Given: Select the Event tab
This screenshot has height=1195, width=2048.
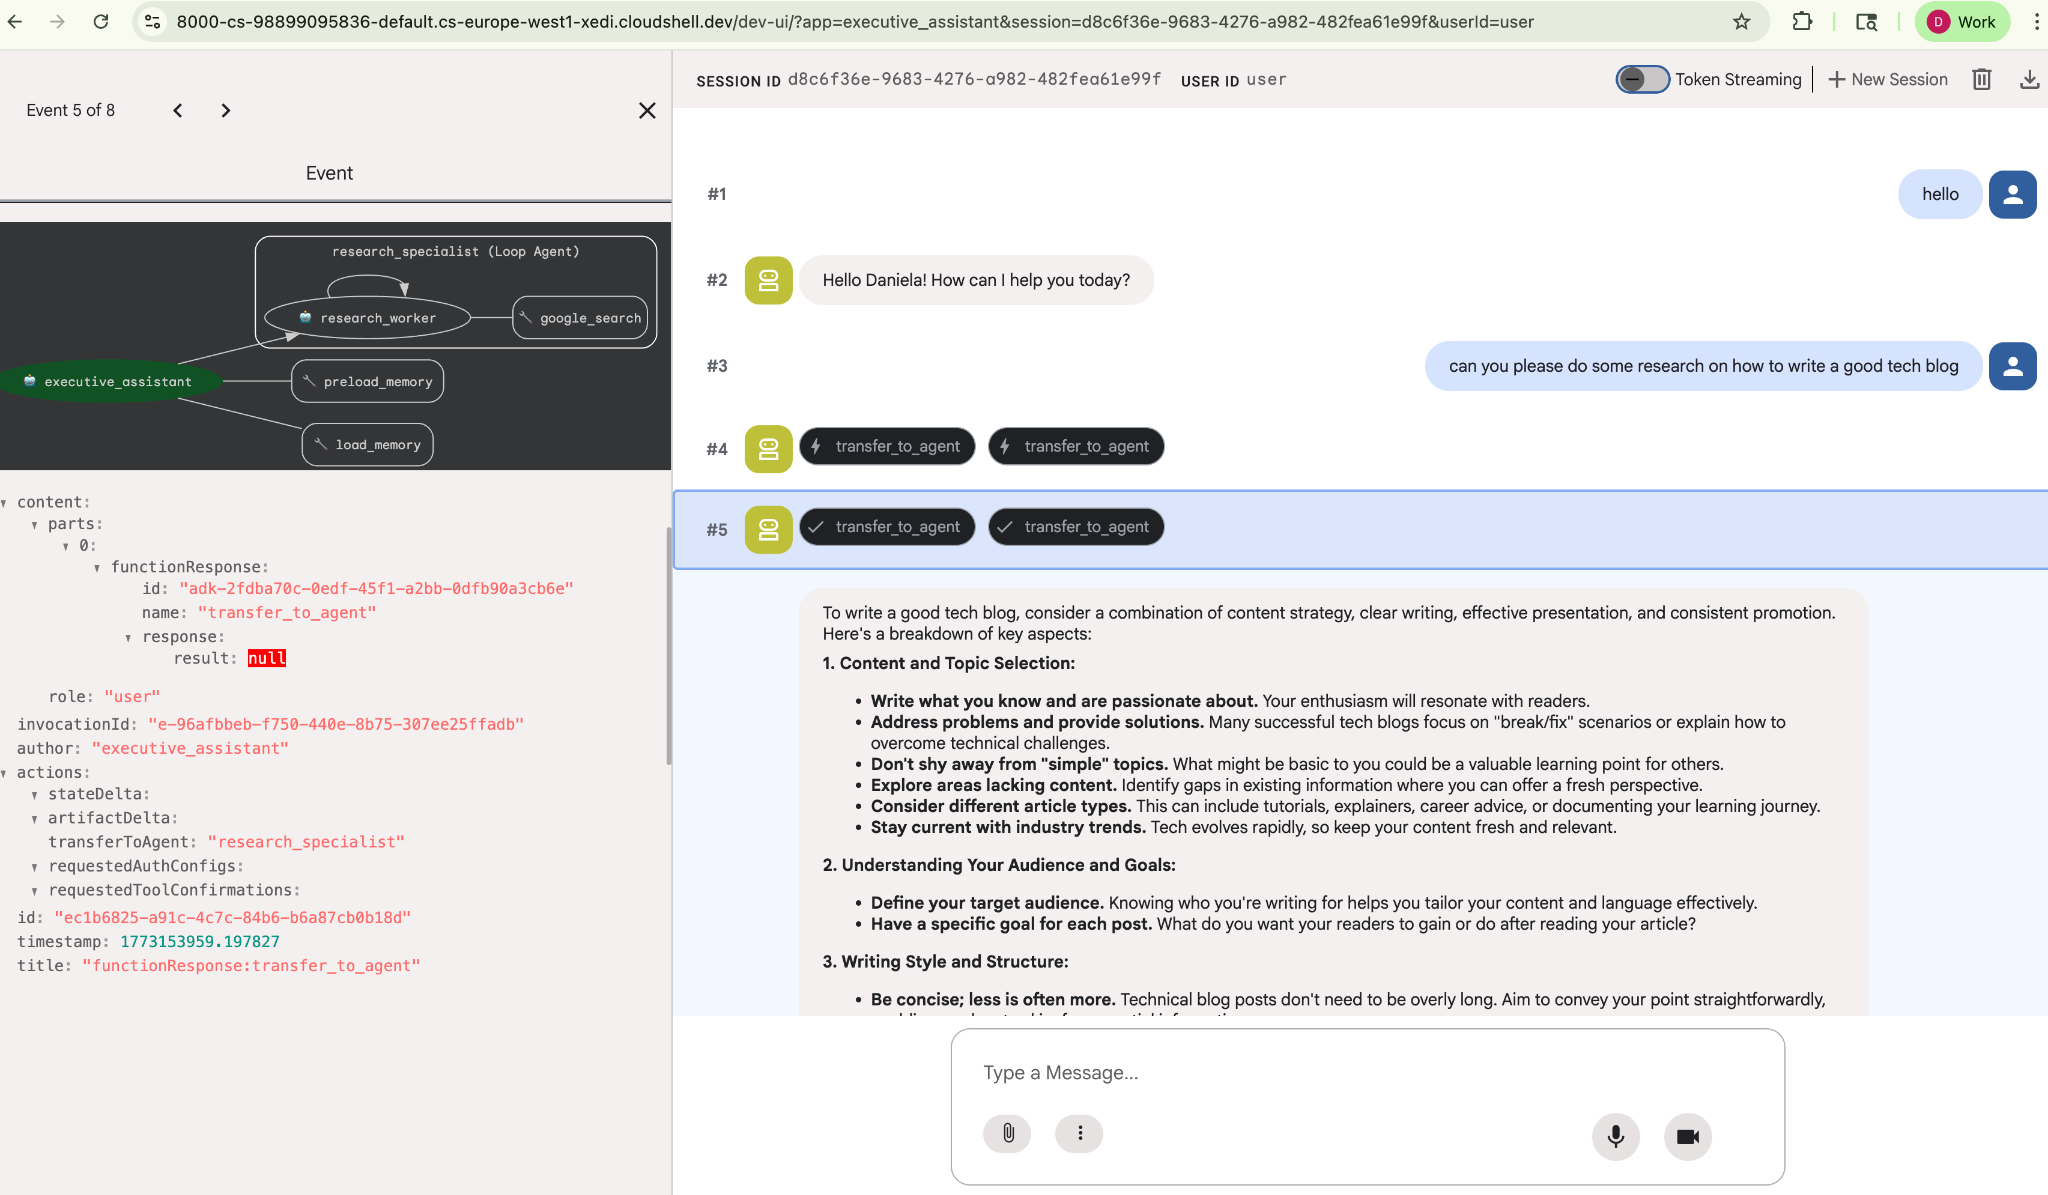Looking at the screenshot, I should coord(329,173).
